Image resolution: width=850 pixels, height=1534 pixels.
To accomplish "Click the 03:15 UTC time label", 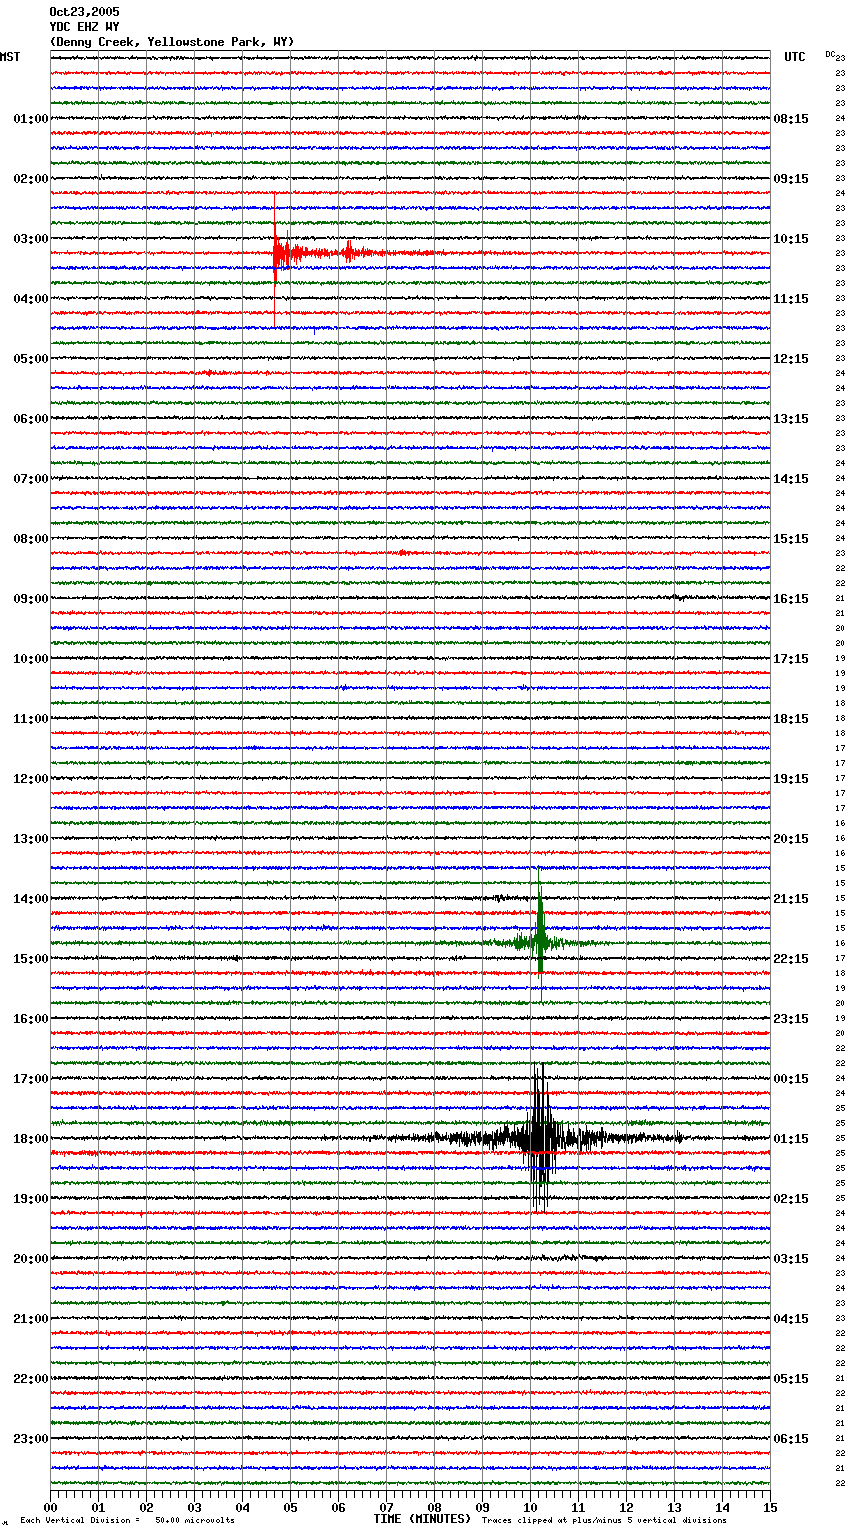I will (x=791, y=1259).
